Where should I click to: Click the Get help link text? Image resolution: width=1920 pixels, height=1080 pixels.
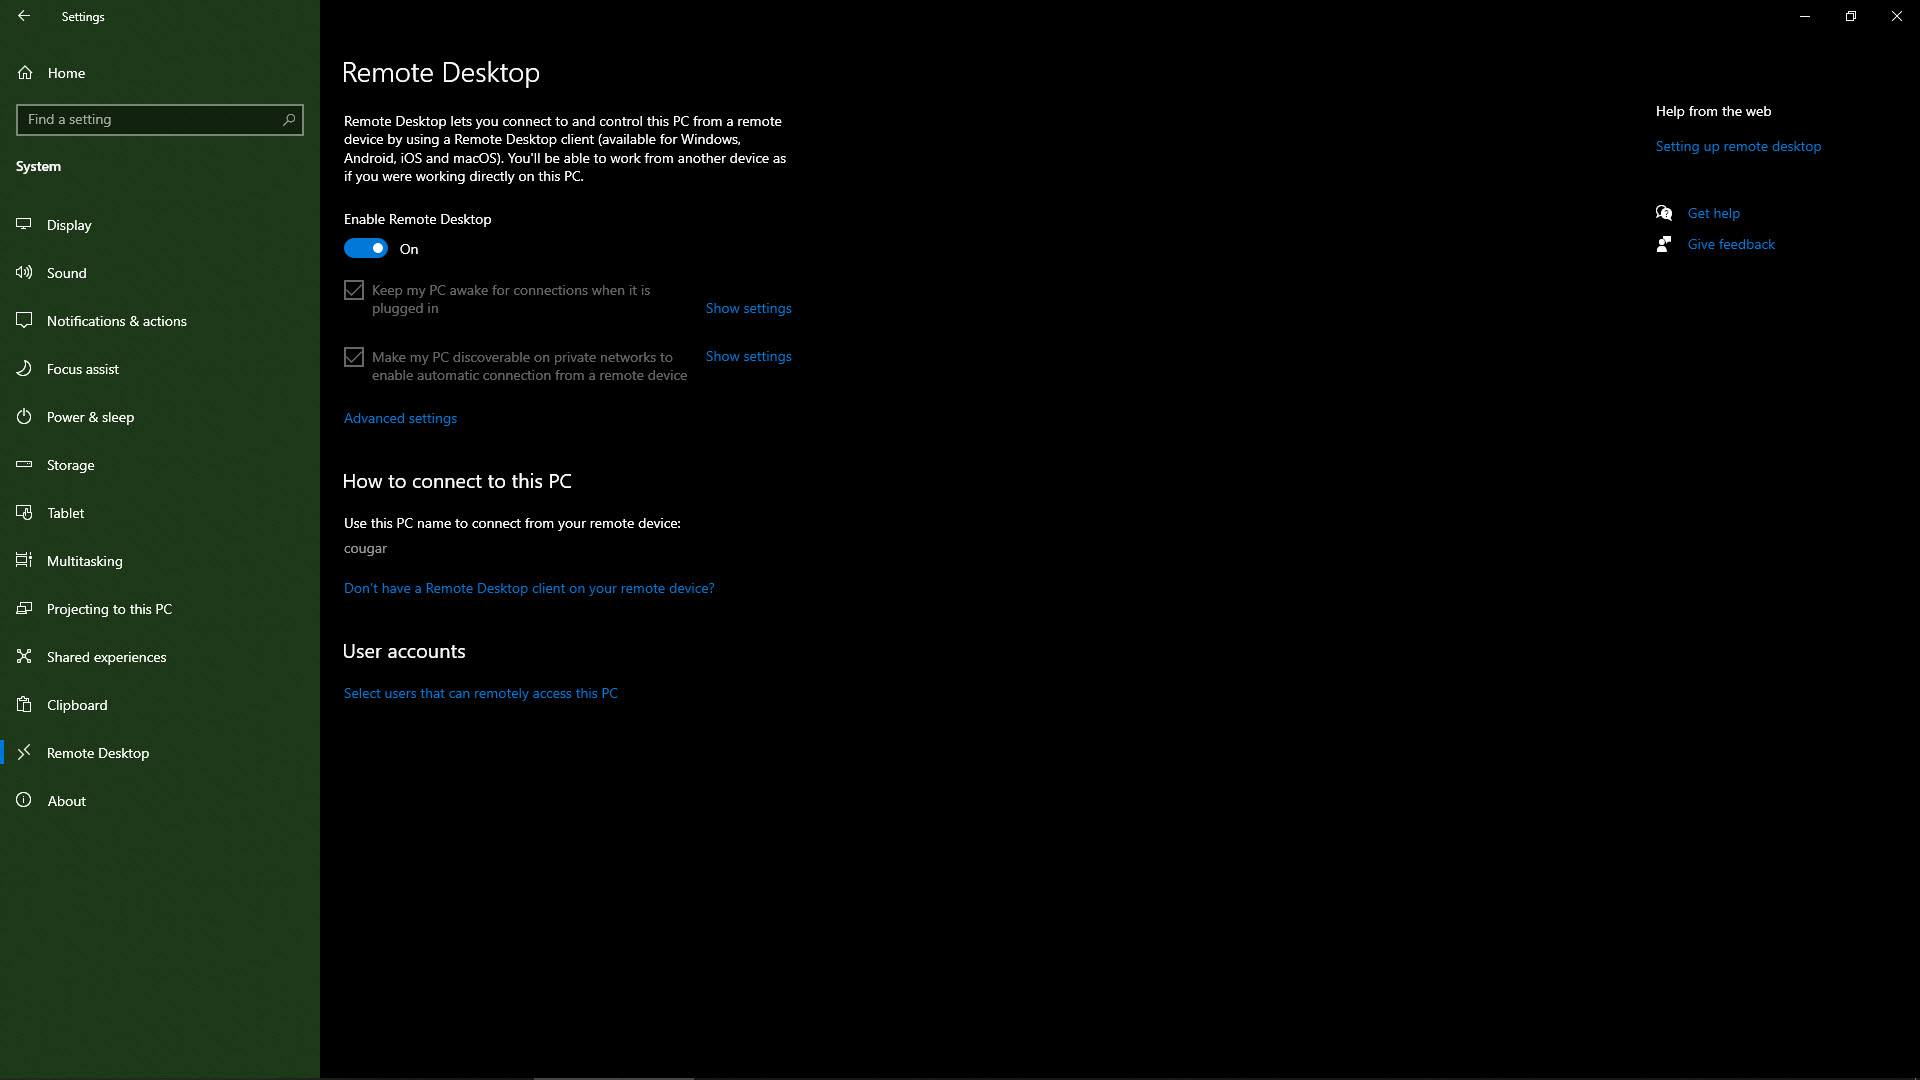tap(1713, 213)
